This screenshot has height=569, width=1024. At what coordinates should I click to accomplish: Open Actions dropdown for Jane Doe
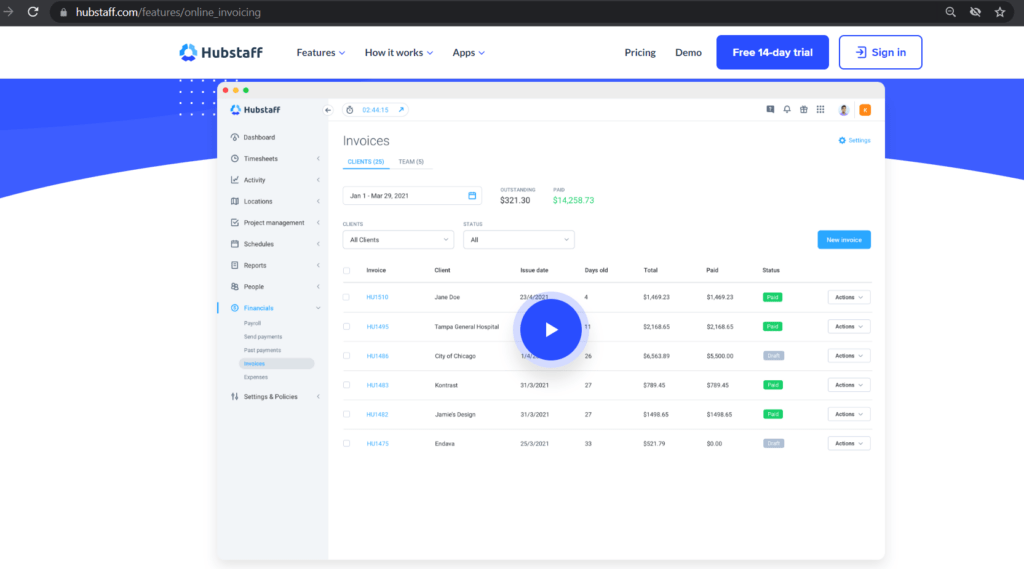point(849,297)
